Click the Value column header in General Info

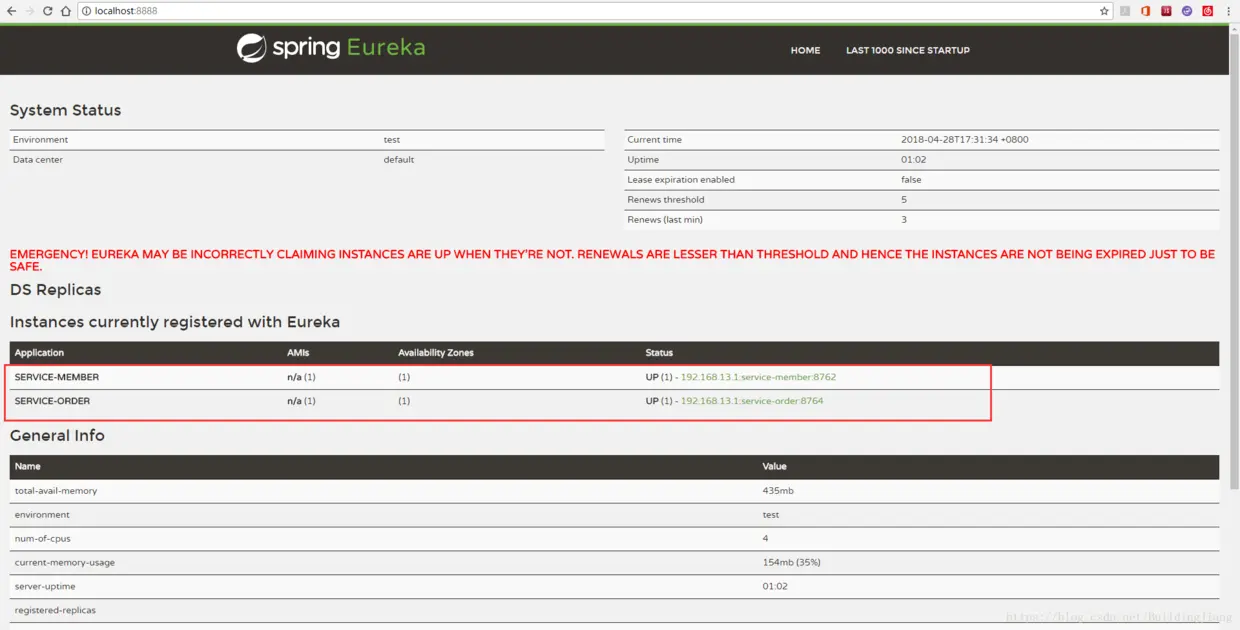[x=775, y=467]
